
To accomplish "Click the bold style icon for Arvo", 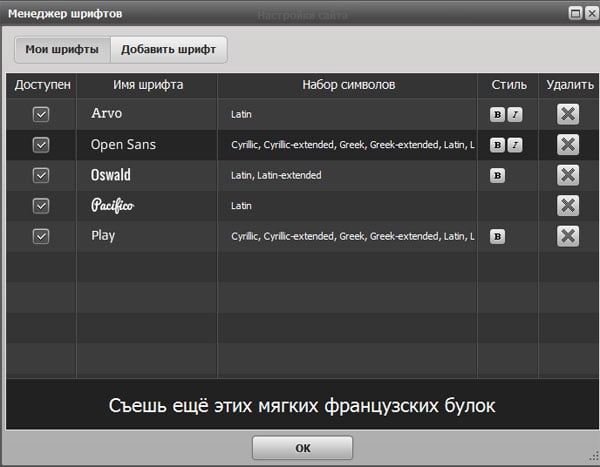I will click(x=497, y=115).
